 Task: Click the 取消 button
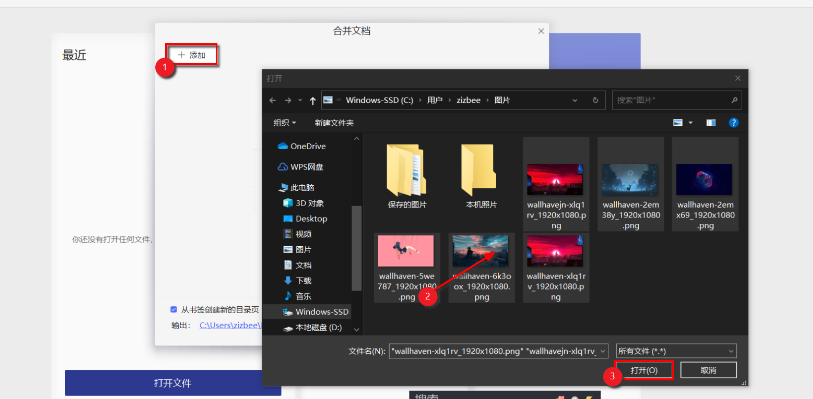pyautogui.click(x=708, y=370)
